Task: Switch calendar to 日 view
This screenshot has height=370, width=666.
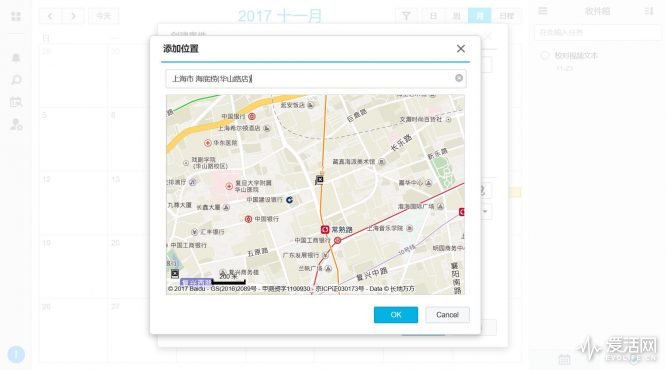Action: coord(433,16)
